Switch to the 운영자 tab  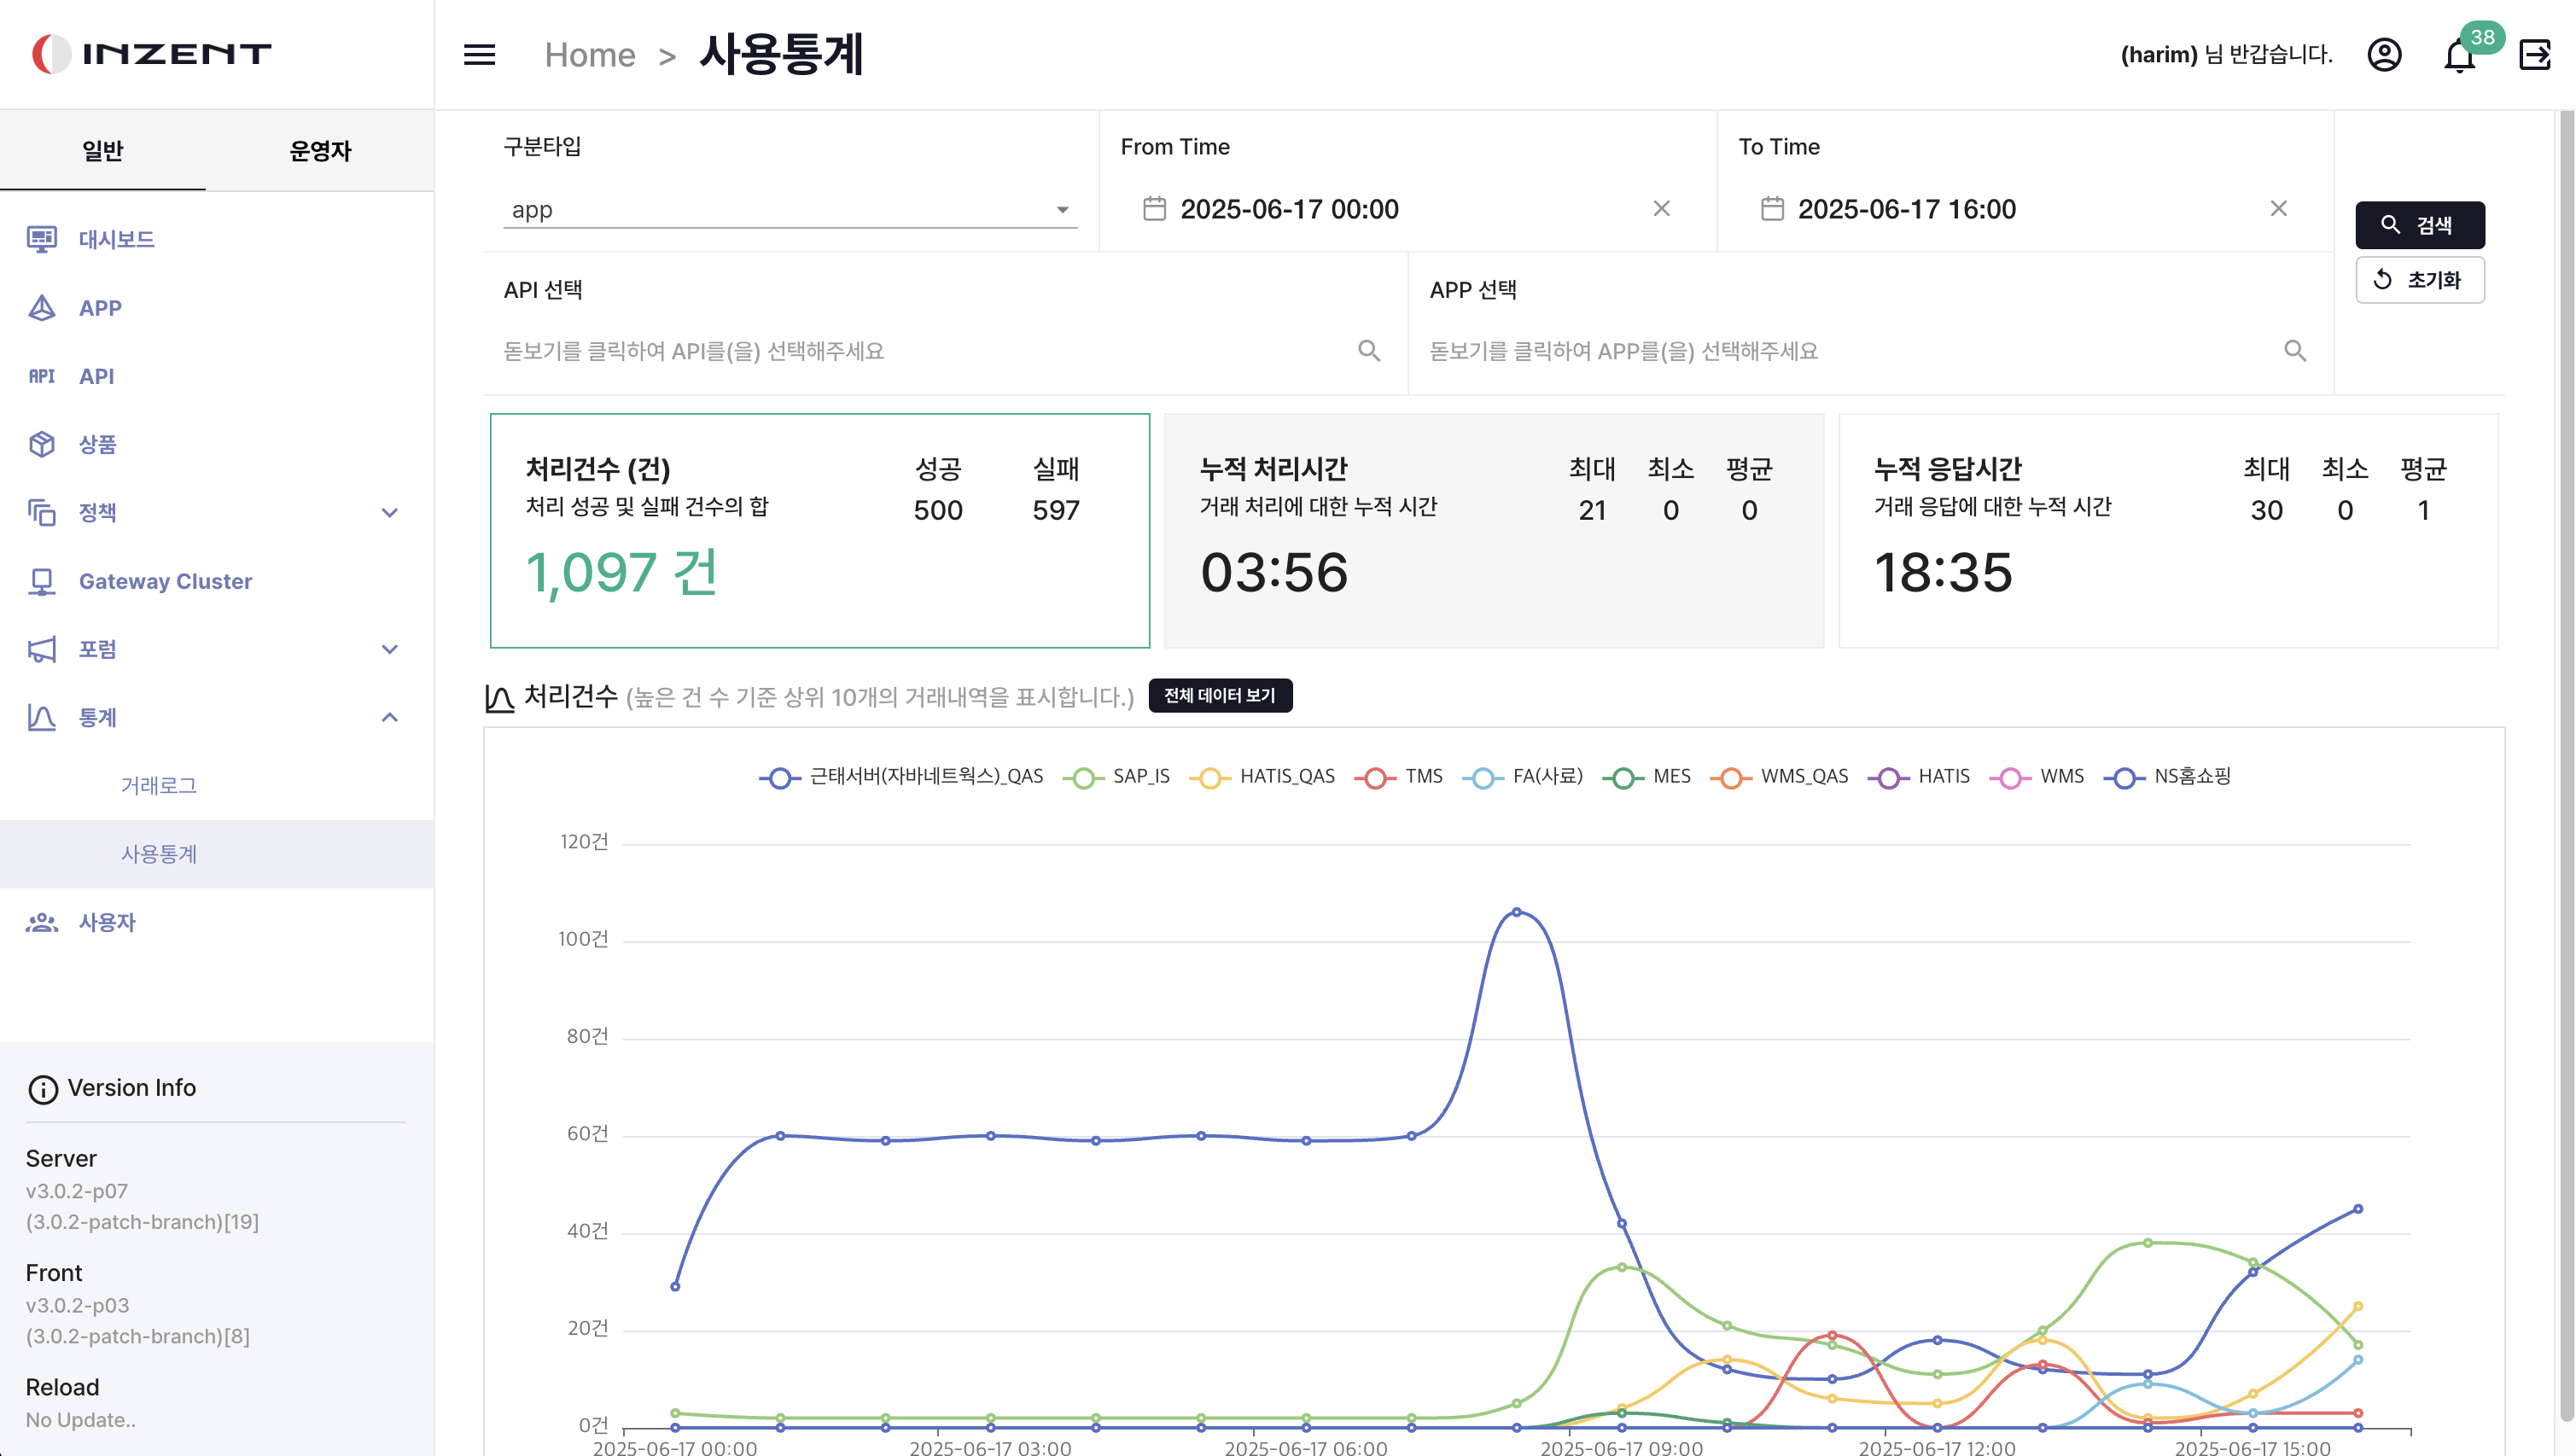click(320, 151)
